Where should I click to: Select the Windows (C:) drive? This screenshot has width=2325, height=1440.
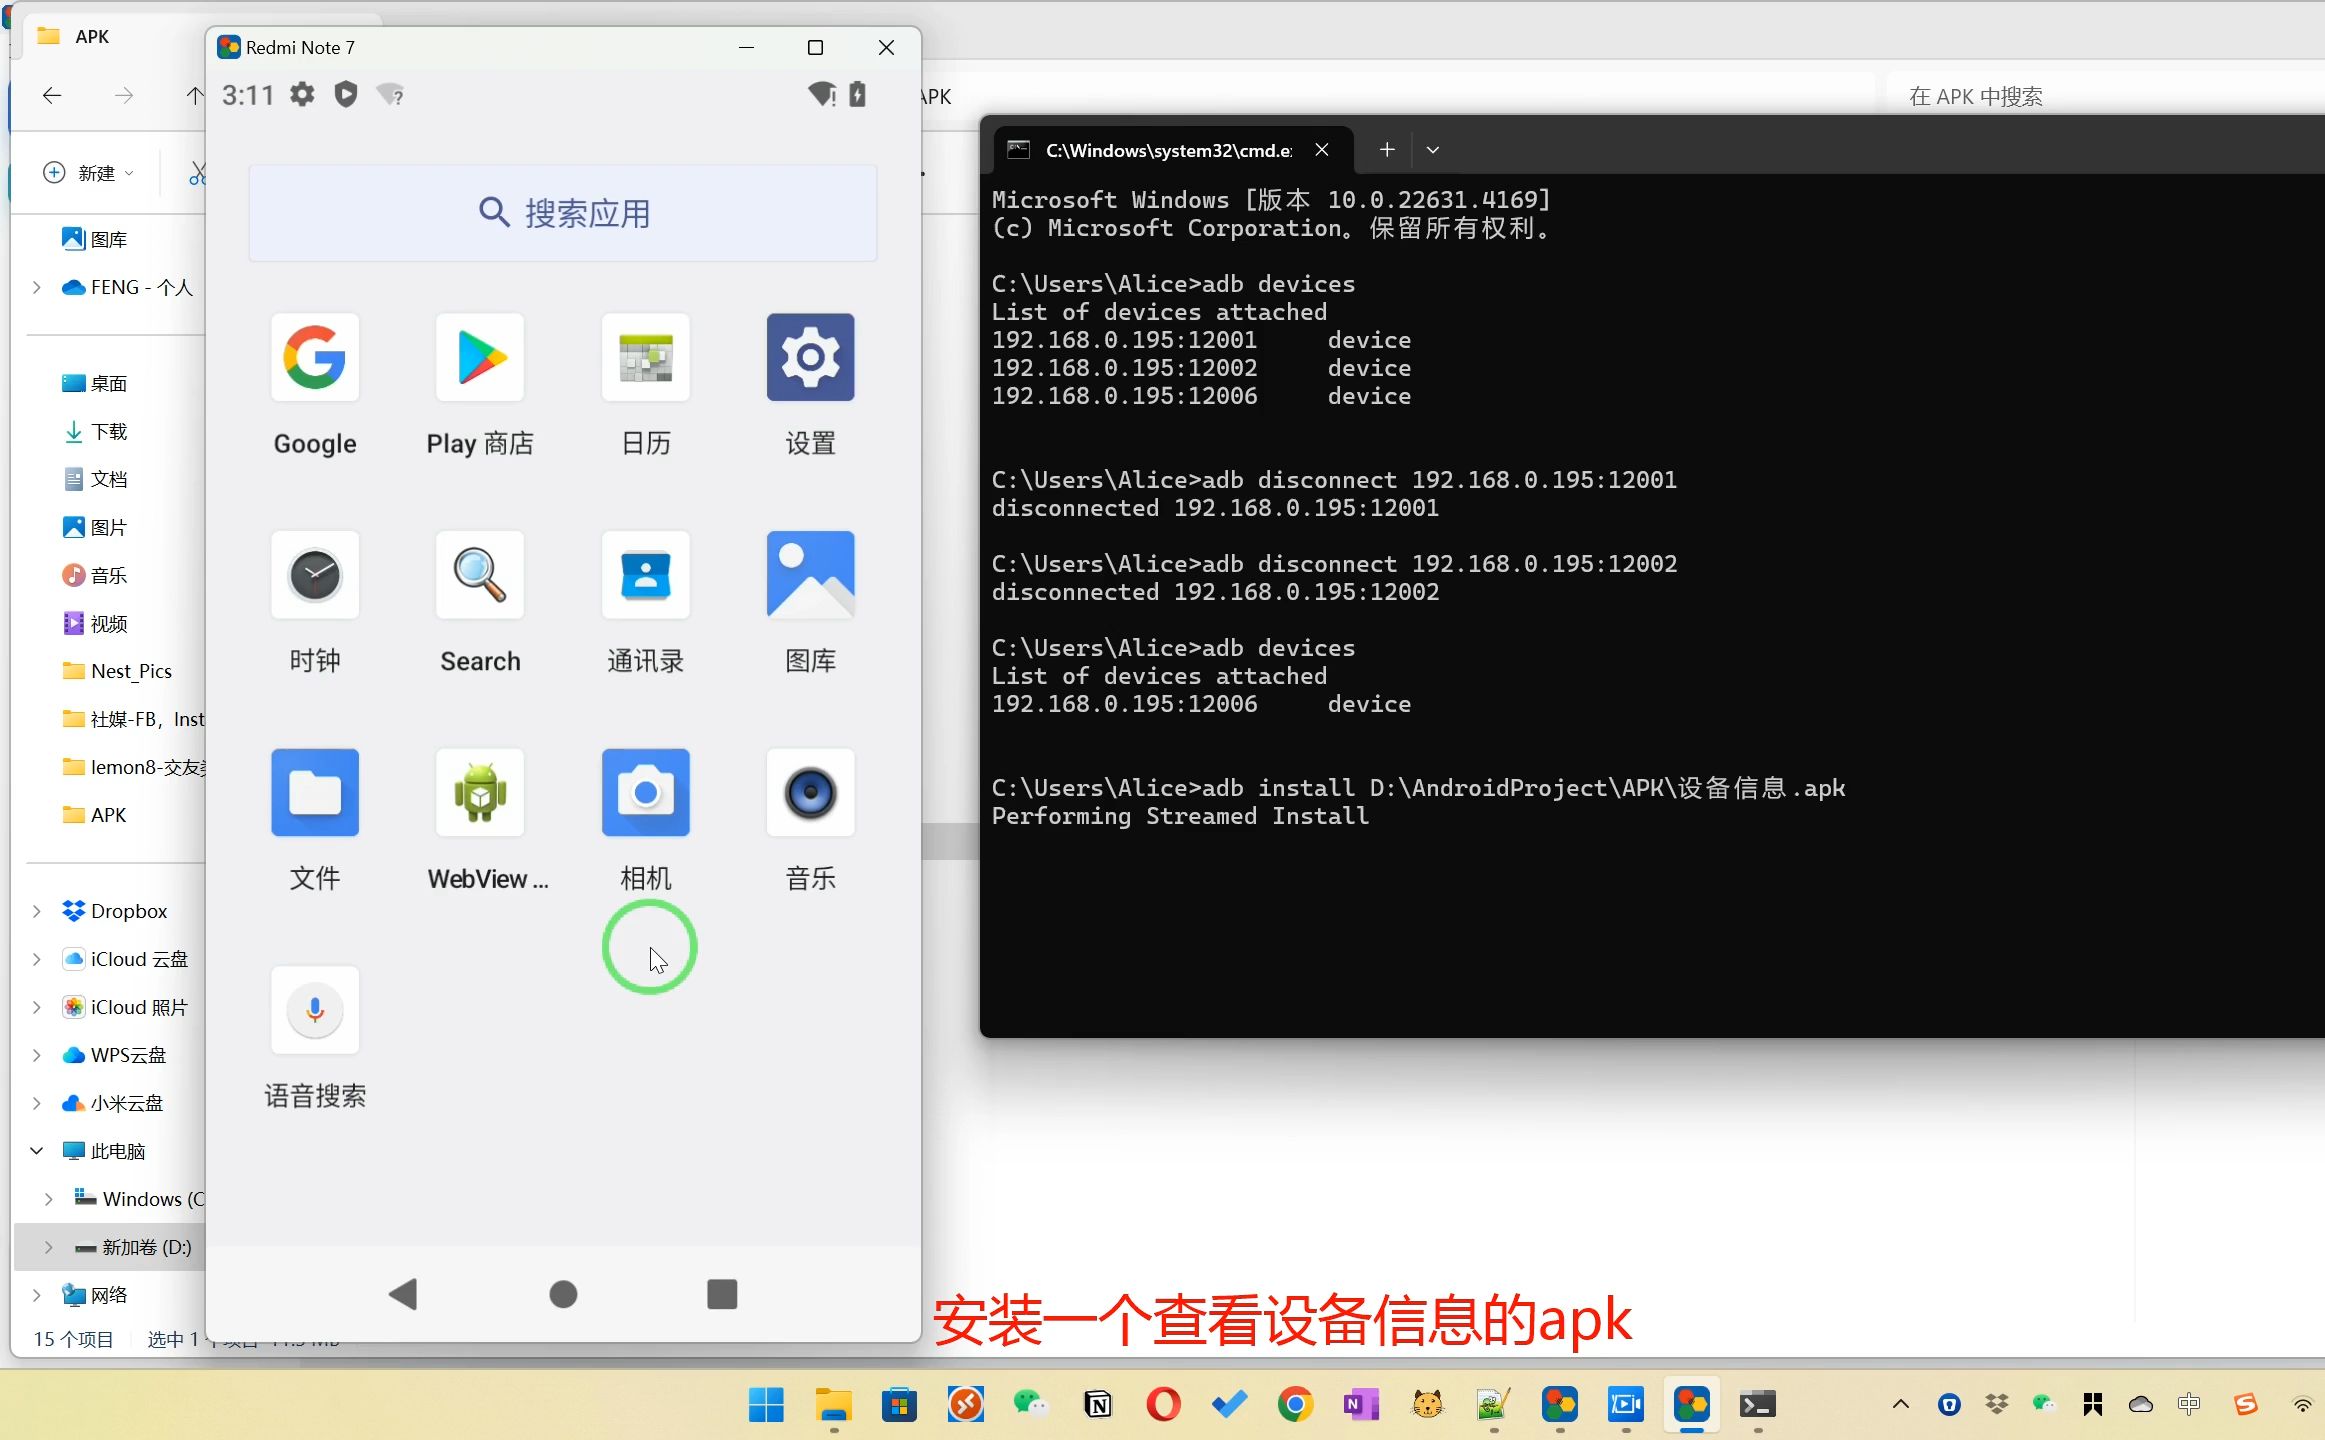[x=140, y=1199]
